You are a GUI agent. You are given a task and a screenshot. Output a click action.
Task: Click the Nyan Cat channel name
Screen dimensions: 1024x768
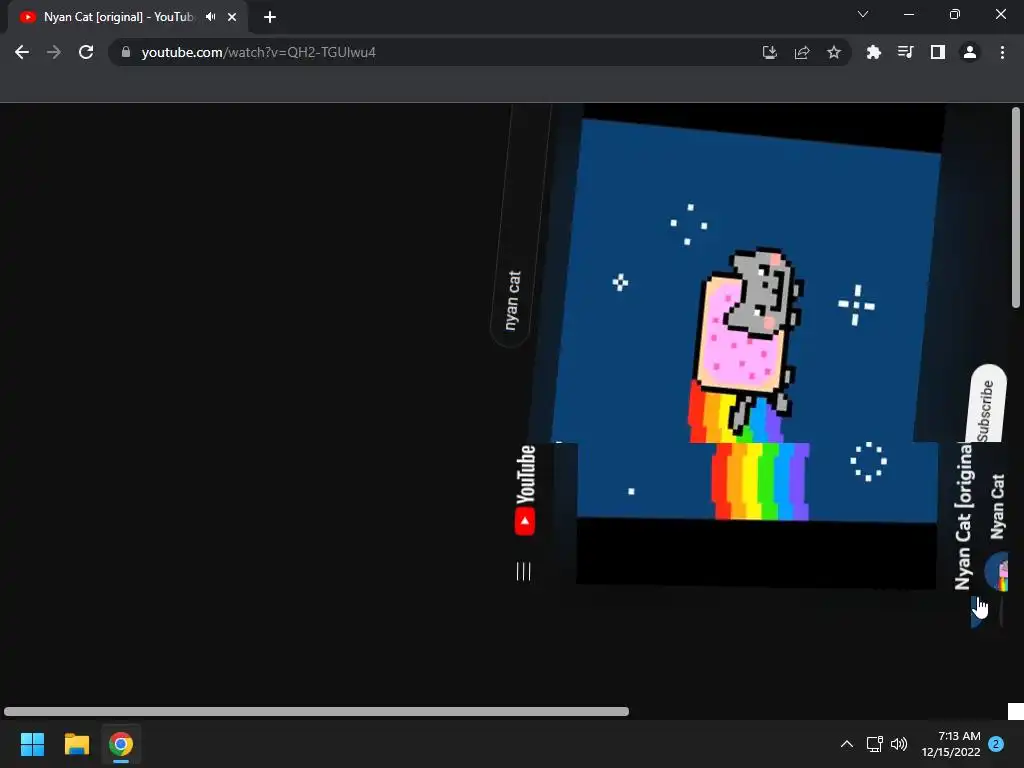coord(997,507)
